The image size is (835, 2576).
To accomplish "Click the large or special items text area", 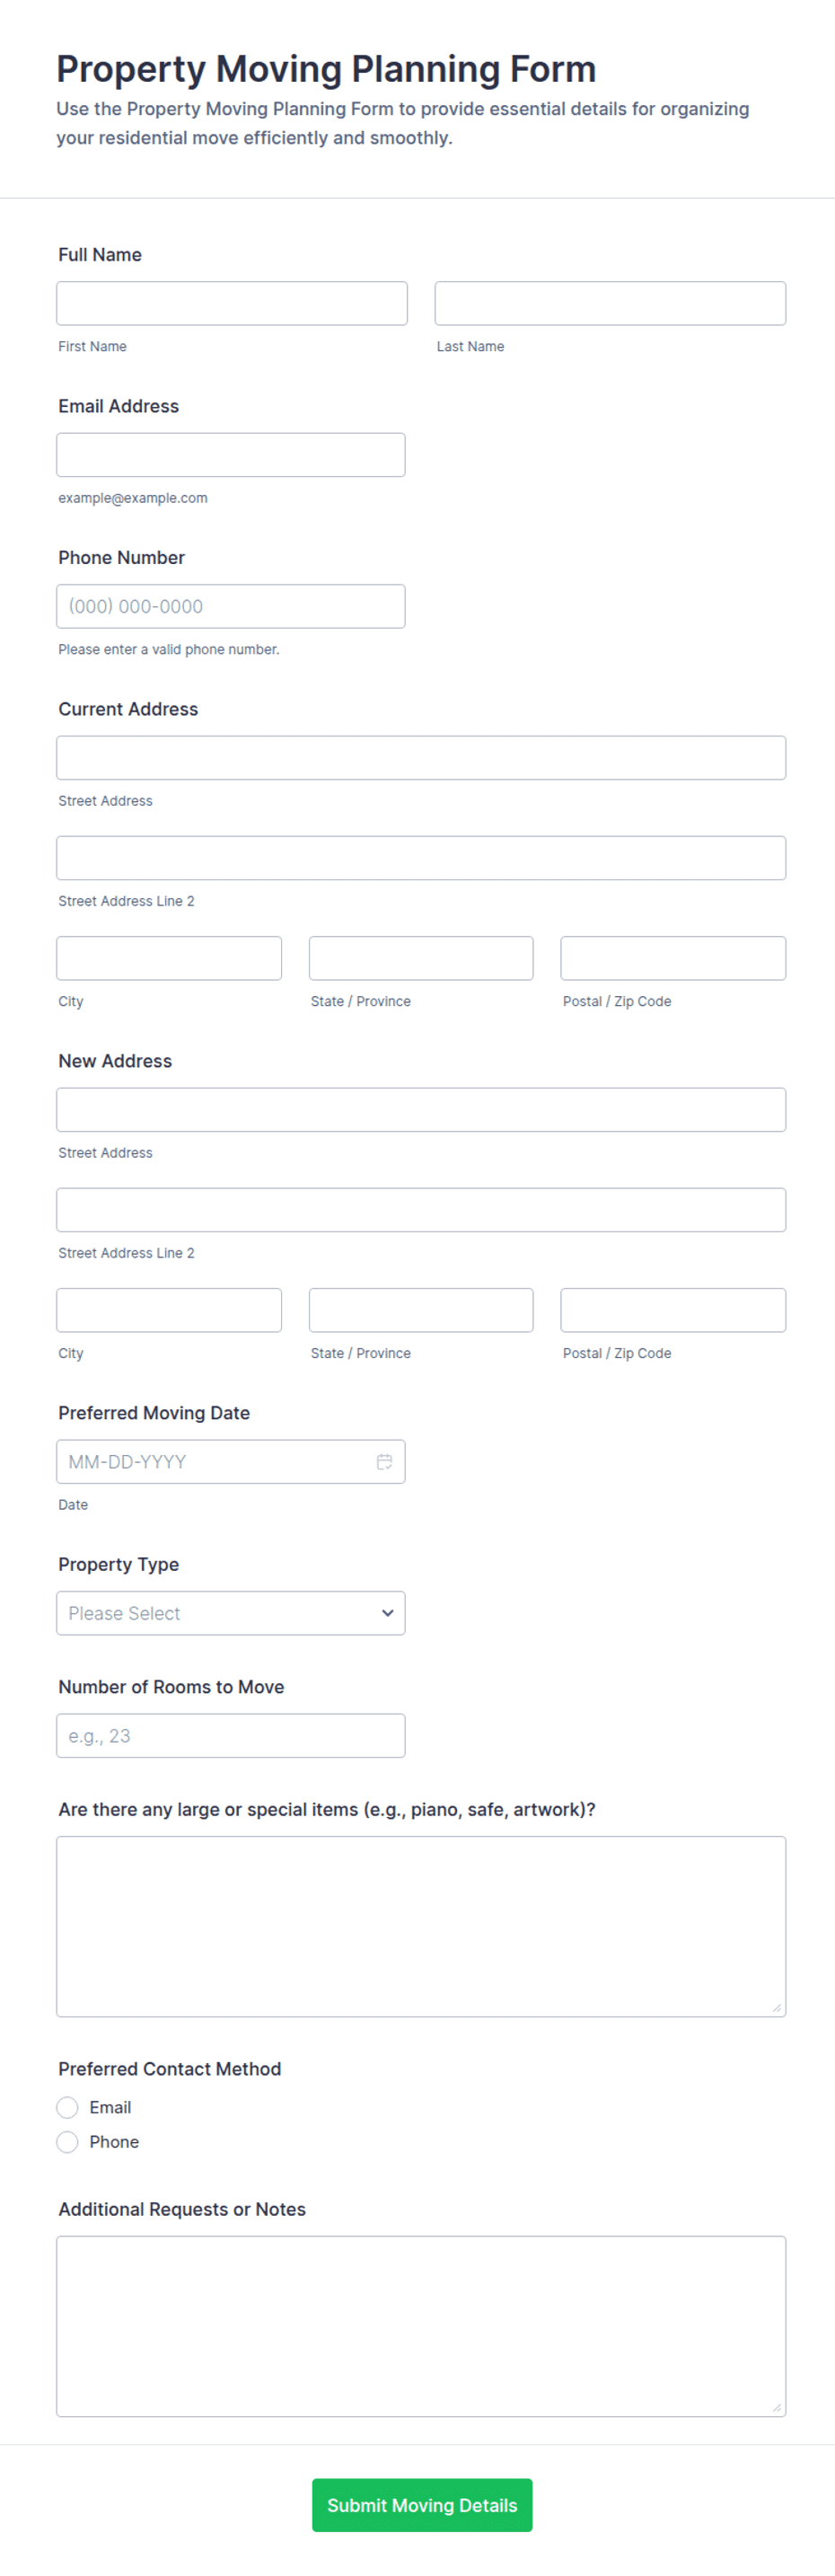I will click(421, 1926).
